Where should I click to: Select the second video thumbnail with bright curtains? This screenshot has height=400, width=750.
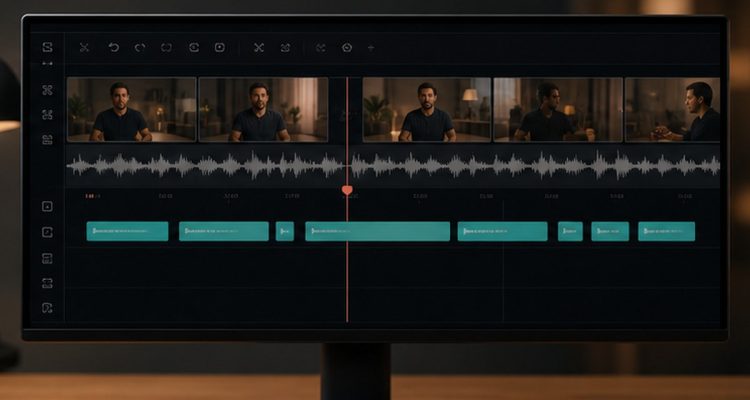click(264, 110)
